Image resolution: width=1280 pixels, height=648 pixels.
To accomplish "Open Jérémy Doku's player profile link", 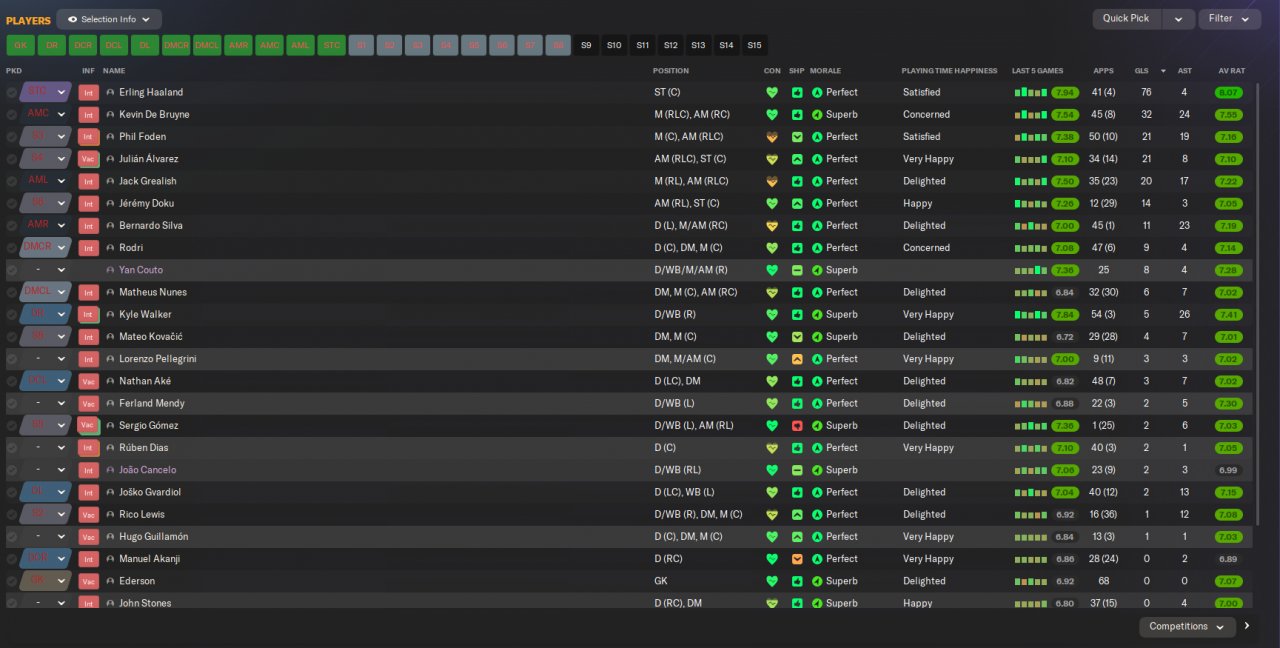I will 146,203.
